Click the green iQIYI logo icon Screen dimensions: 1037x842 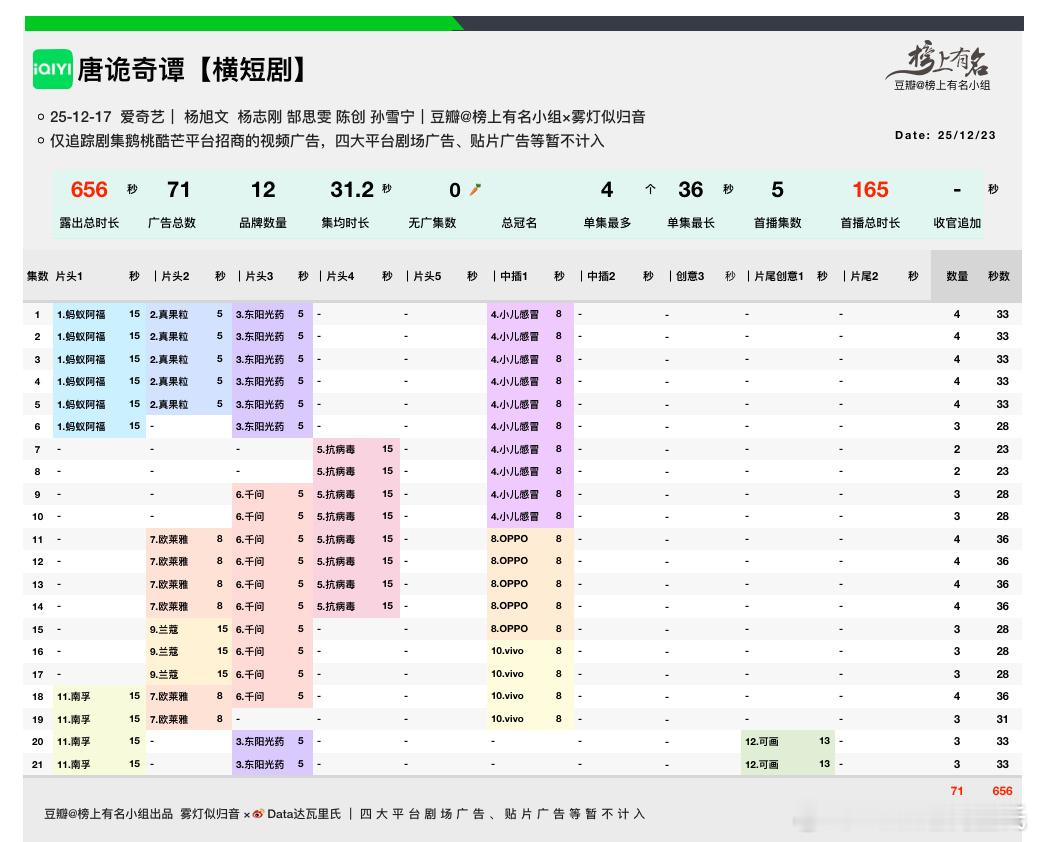52,69
